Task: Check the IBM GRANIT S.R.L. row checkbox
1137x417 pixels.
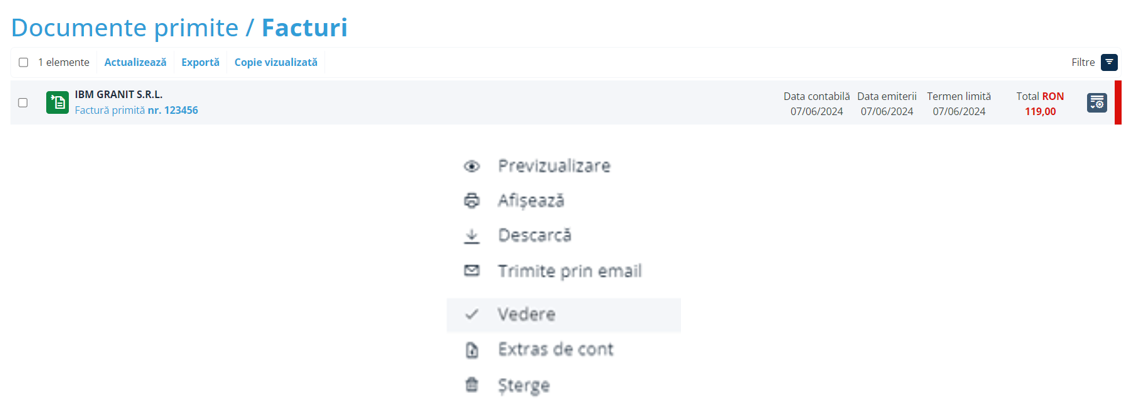Action: (x=24, y=102)
